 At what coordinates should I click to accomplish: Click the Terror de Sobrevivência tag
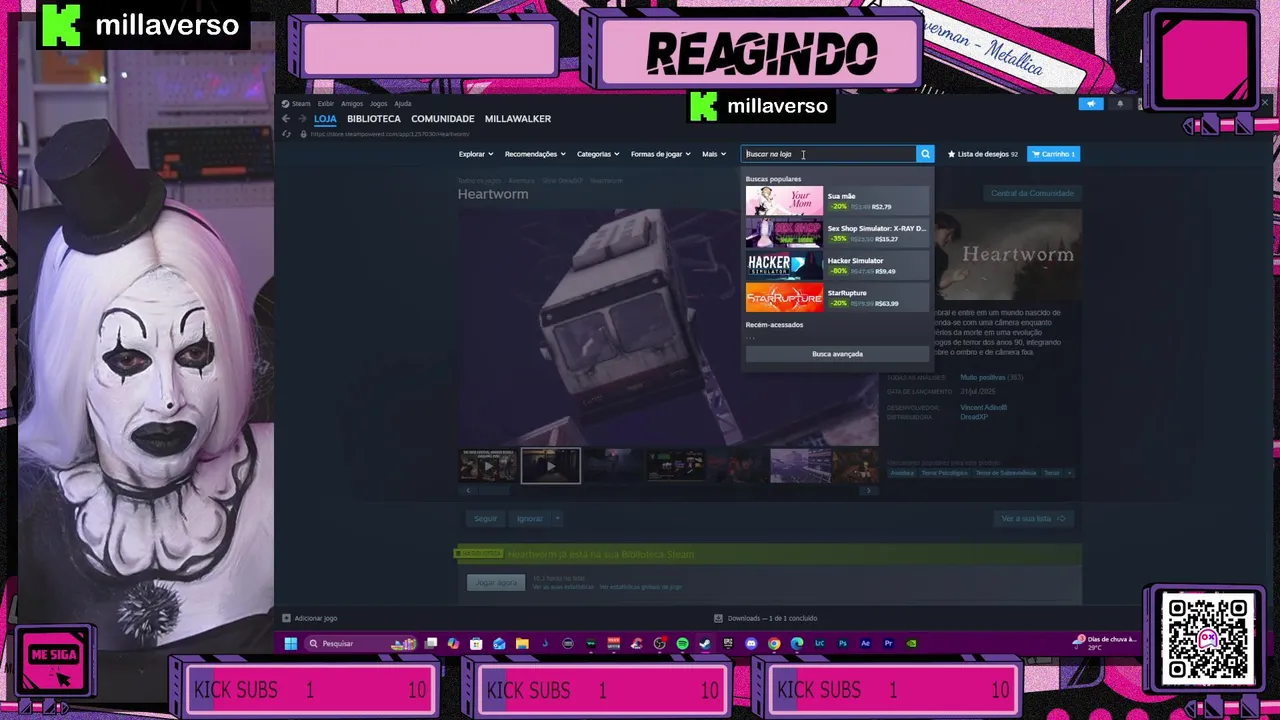[x=1005, y=473]
